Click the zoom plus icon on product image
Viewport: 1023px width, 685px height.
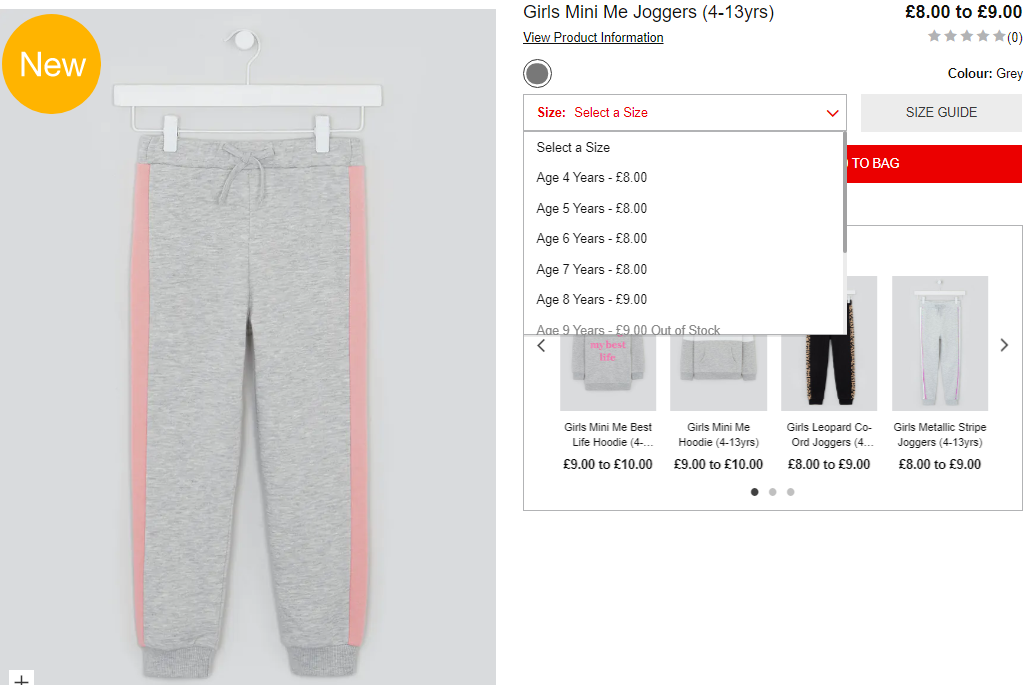tap(21, 678)
